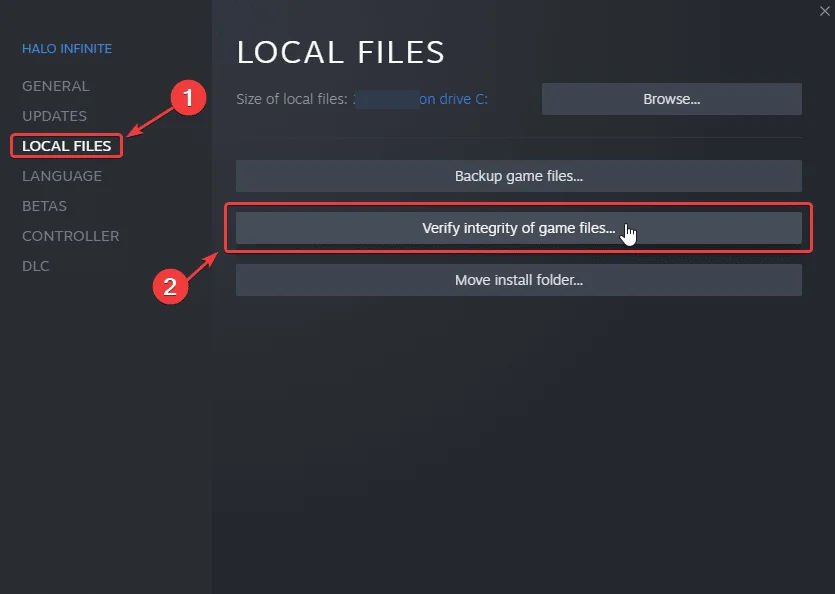Image resolution: width=835 pixels, height=594 pixels.
Task: Show the DLC section
Action: (x=36, y=266)
